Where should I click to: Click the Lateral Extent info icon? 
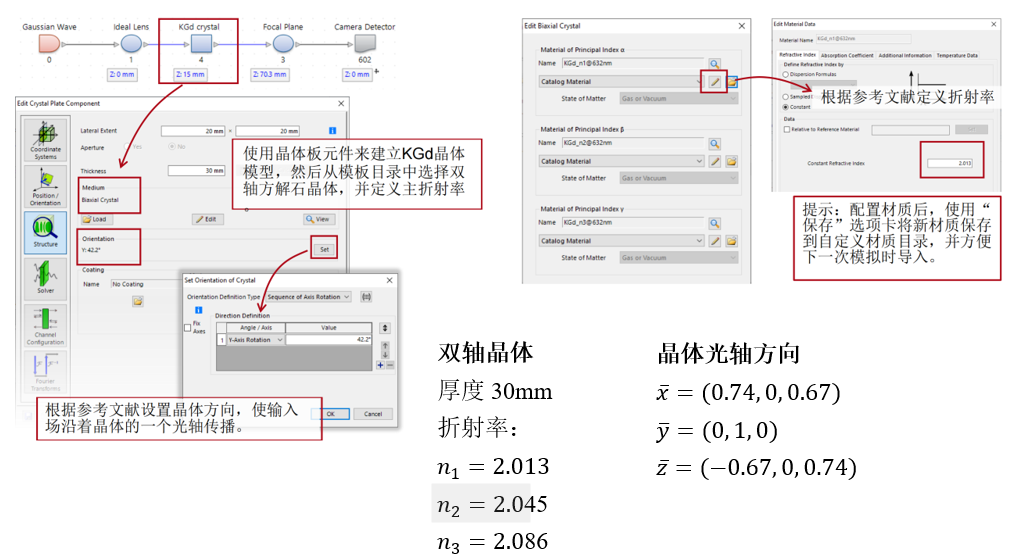coord(332,131)
